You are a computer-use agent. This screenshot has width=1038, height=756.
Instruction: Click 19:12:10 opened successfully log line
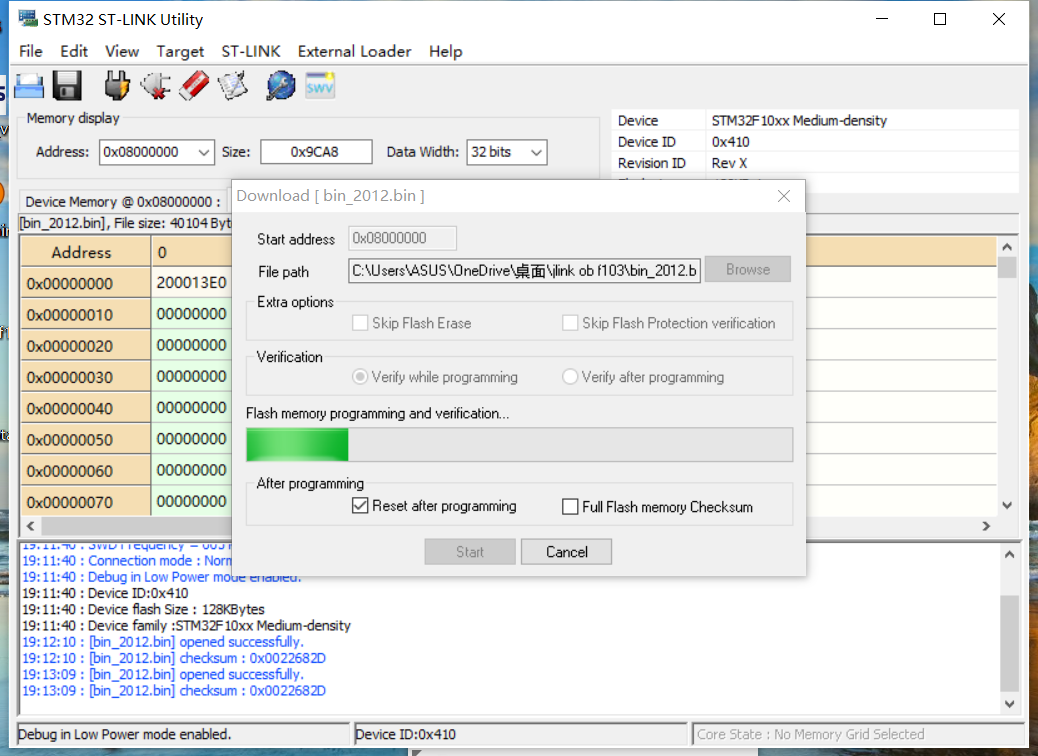163,642
